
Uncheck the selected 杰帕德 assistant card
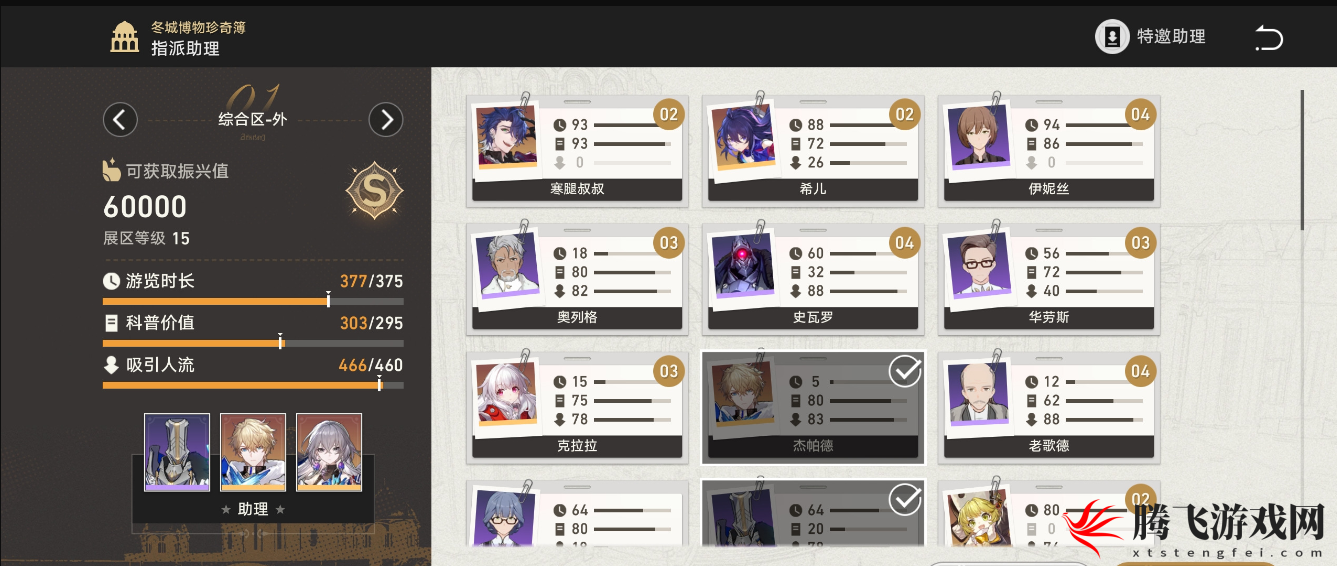[x=813, y=407]
